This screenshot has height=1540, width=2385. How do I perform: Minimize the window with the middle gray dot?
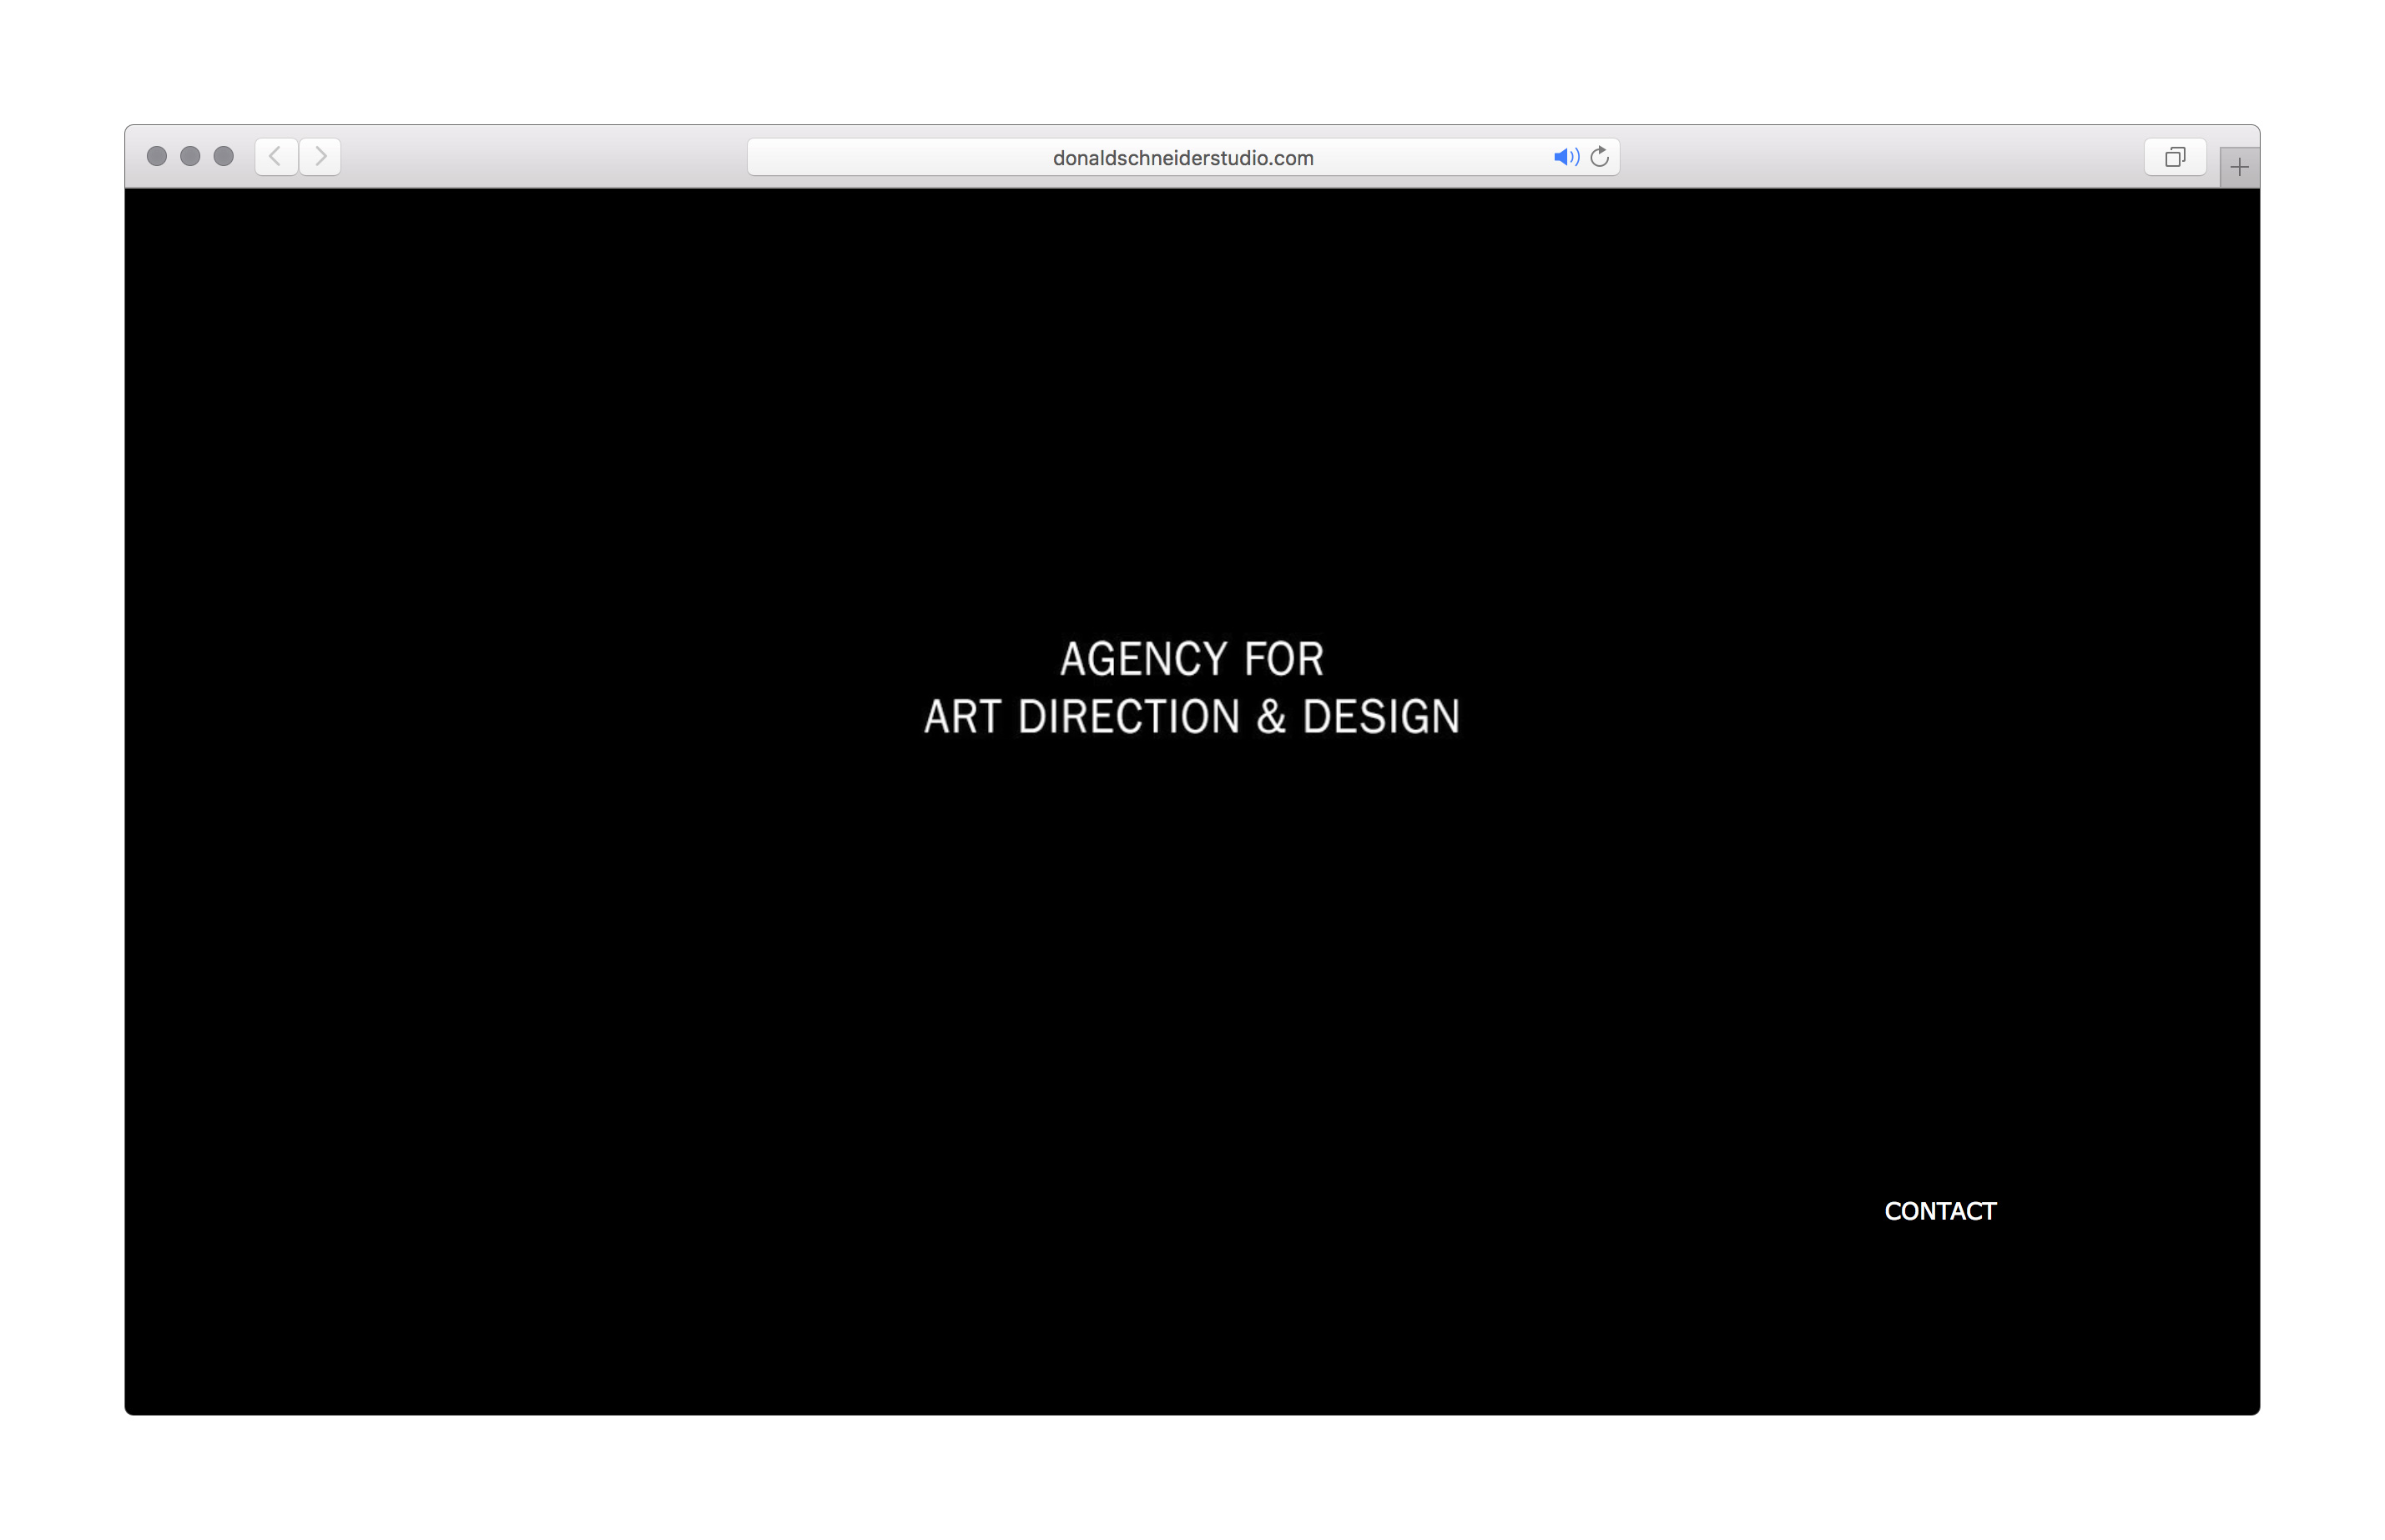(x=190, y=156)
